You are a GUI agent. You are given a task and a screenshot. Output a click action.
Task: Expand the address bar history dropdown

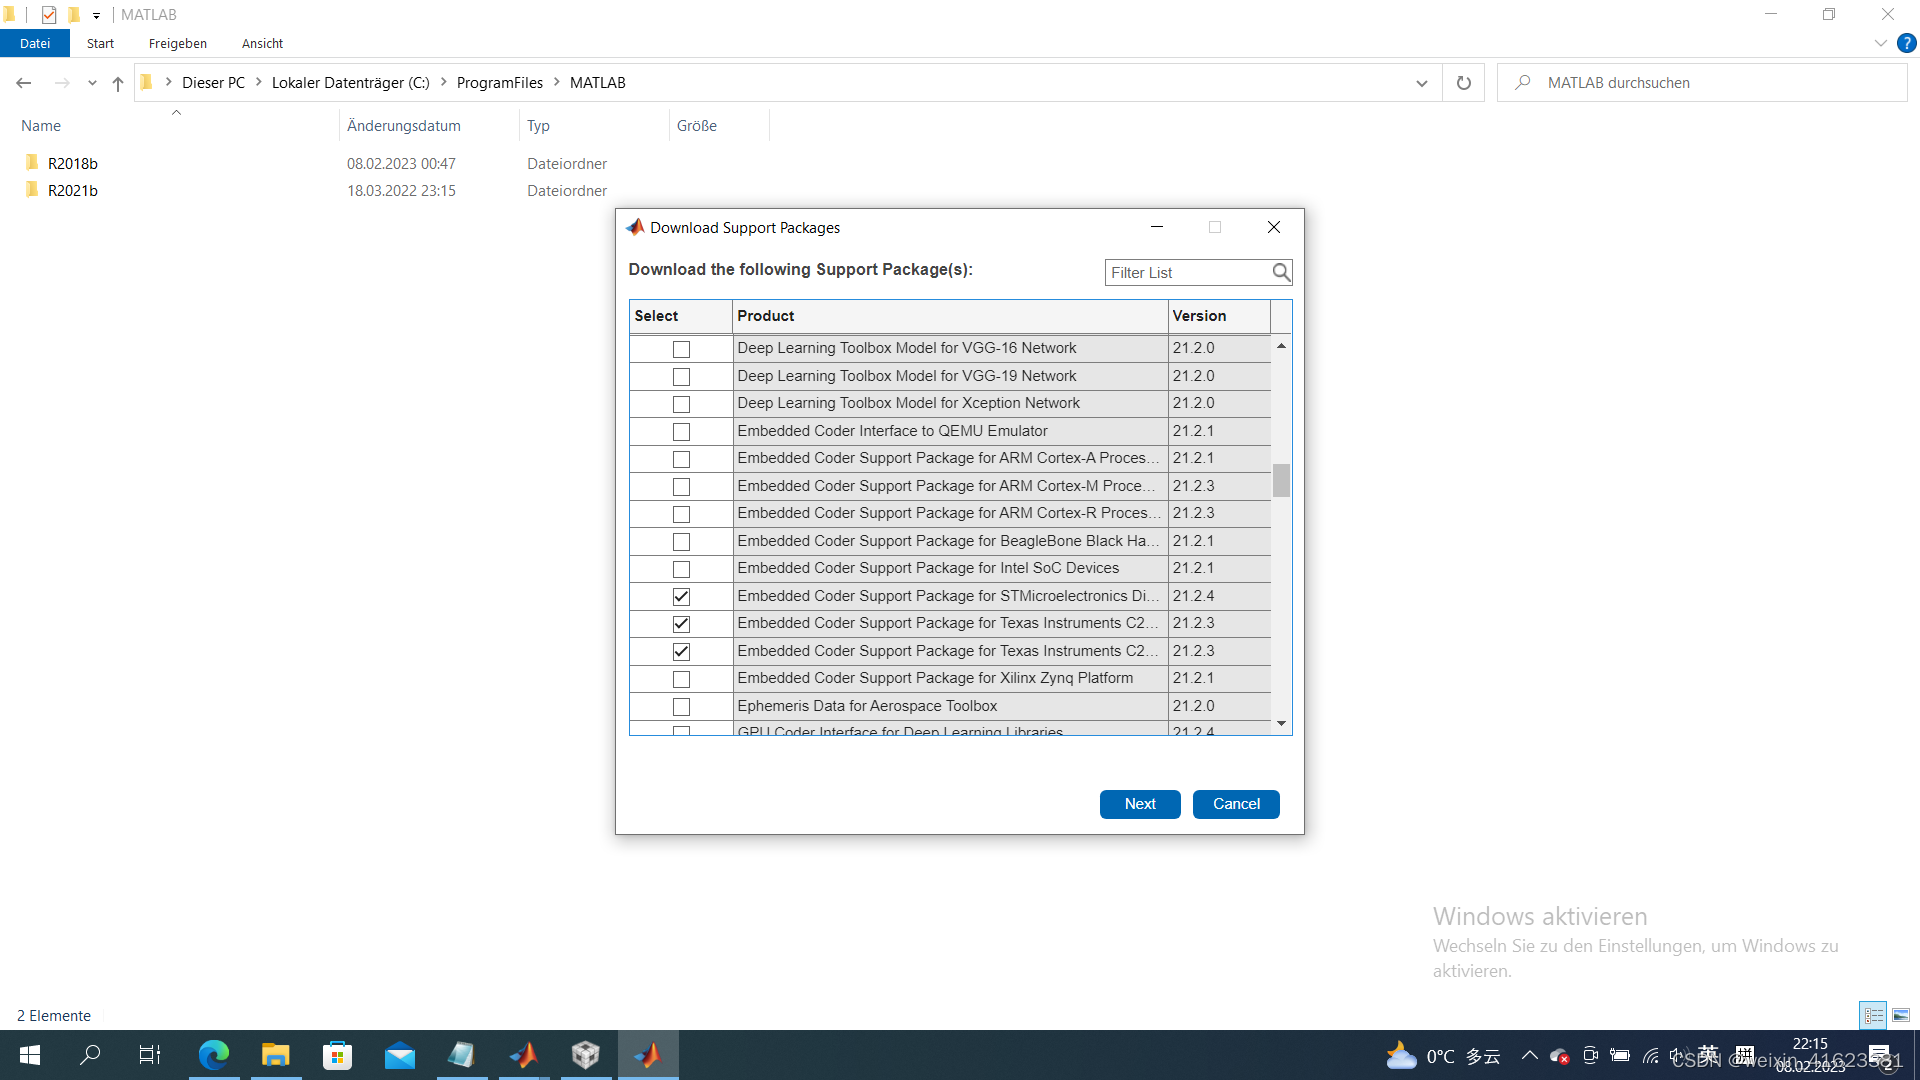pos(1421,83)
